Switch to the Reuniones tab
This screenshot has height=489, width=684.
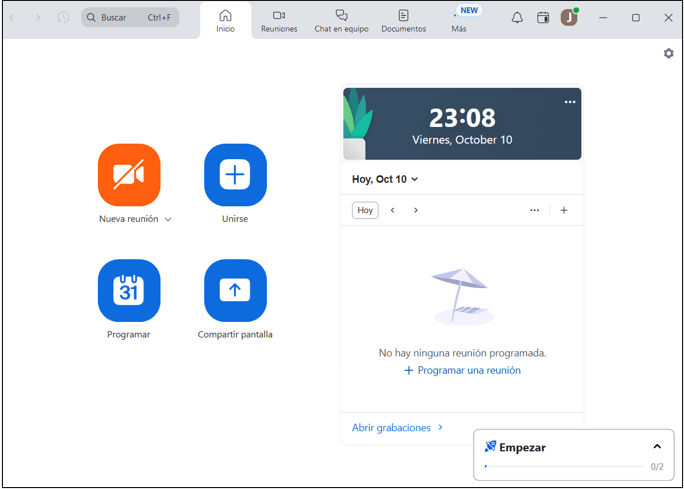coord(279,21)
